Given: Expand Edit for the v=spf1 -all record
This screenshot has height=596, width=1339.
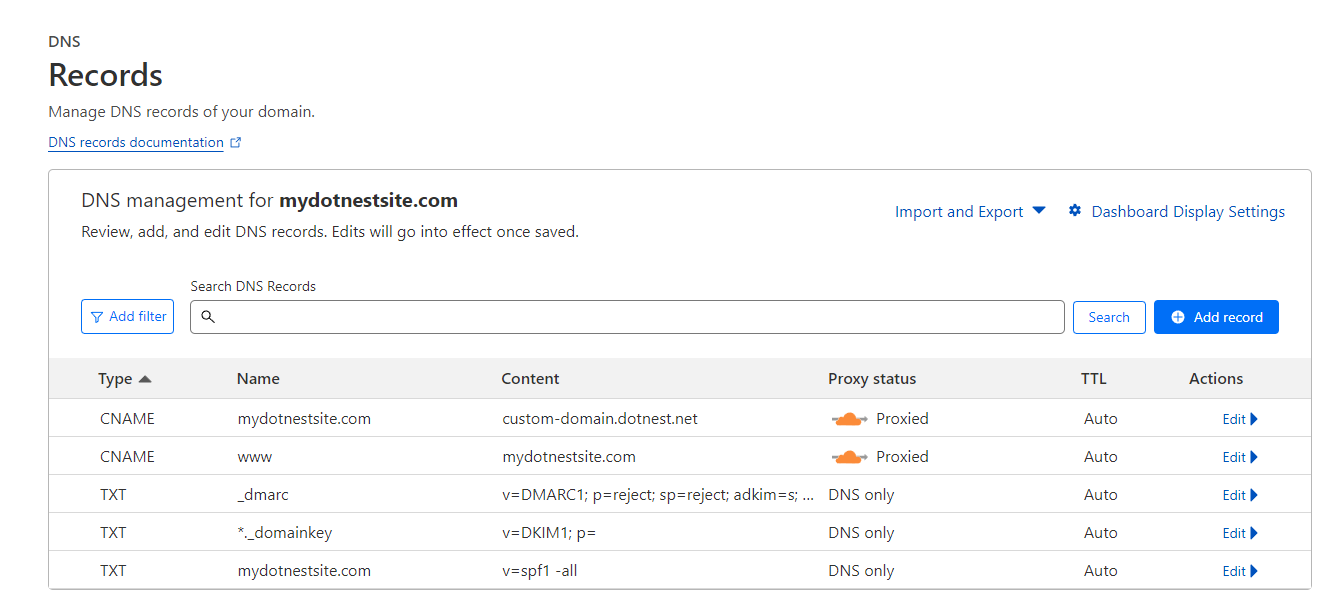Looking at the screenshot, I should [1240, 572].
